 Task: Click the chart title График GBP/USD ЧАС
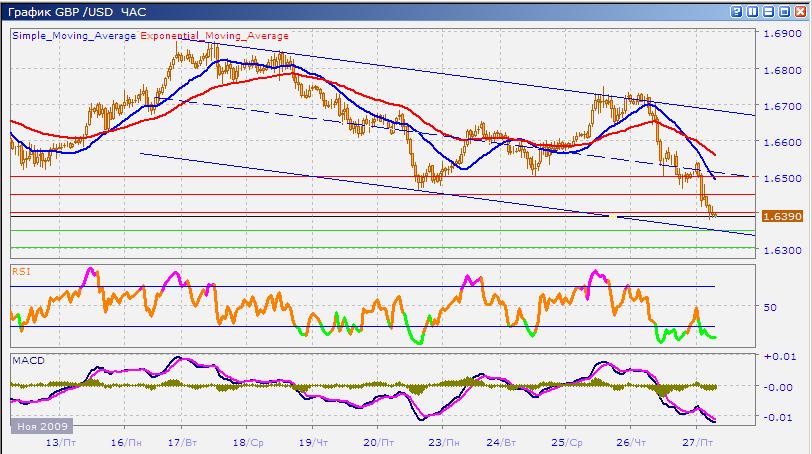[x=76, y=11]
